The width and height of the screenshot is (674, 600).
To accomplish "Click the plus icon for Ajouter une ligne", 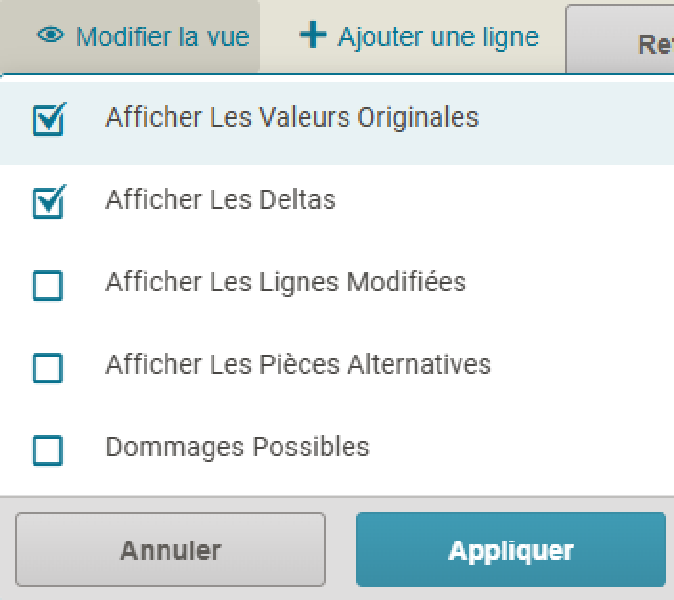I will click(x=313, y=36).
